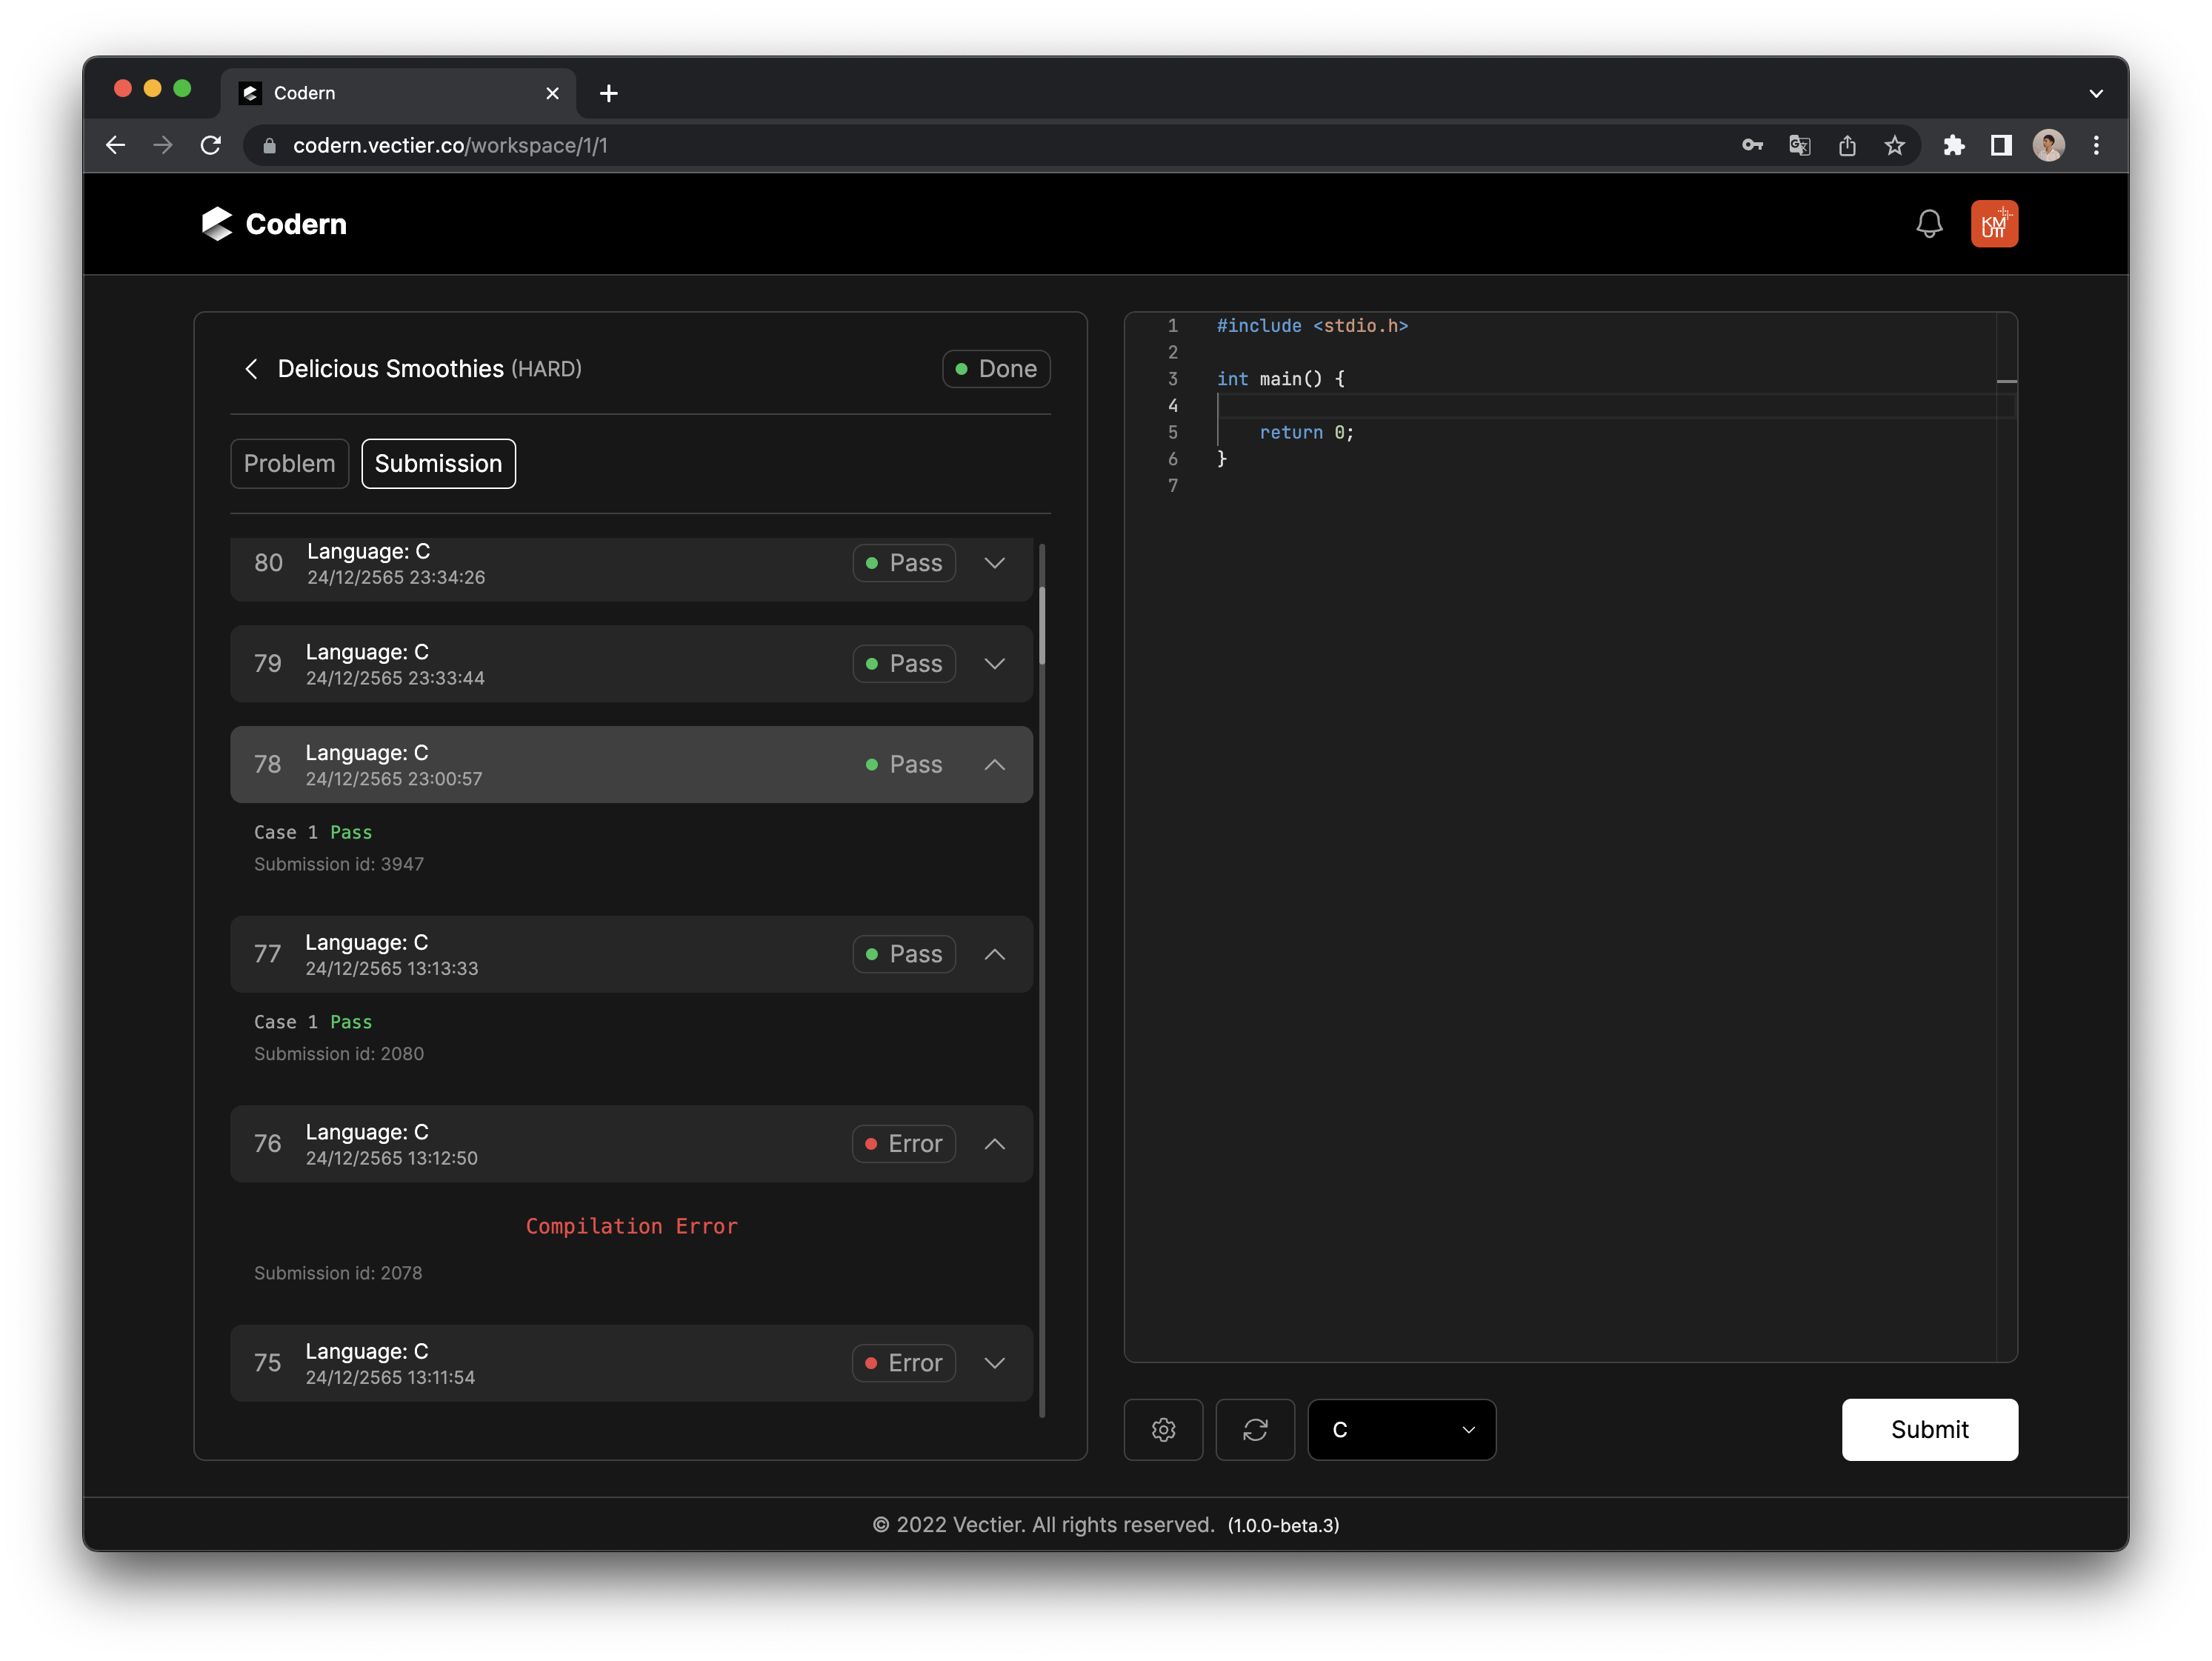Expand submission 75 details
The image size is (2212, 1661).
coord(995,1363)
